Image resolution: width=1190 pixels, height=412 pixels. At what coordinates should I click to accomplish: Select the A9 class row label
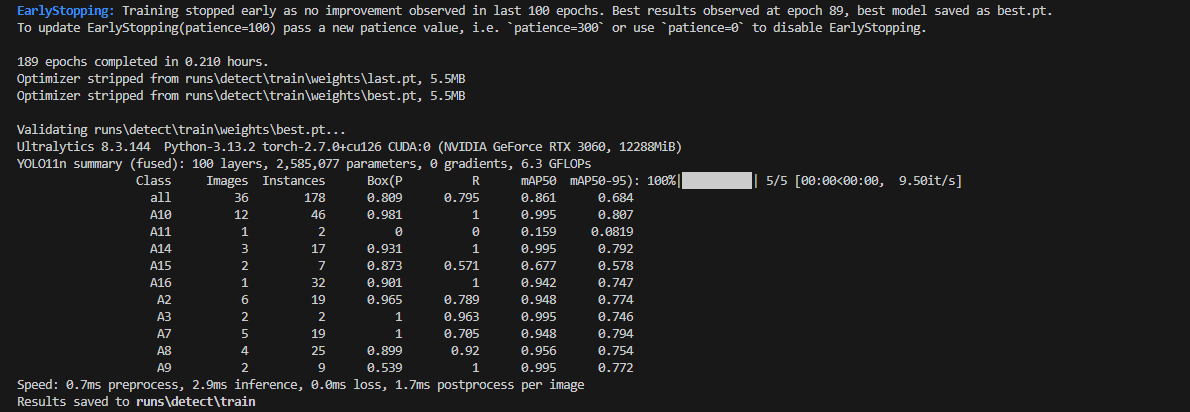(164, 368)
